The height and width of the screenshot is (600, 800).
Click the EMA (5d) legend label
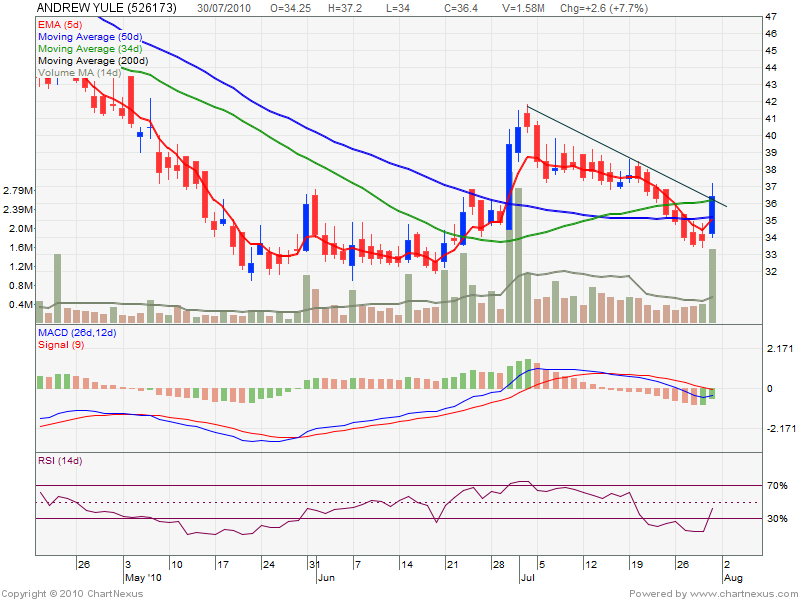click(x=62, y=24)
